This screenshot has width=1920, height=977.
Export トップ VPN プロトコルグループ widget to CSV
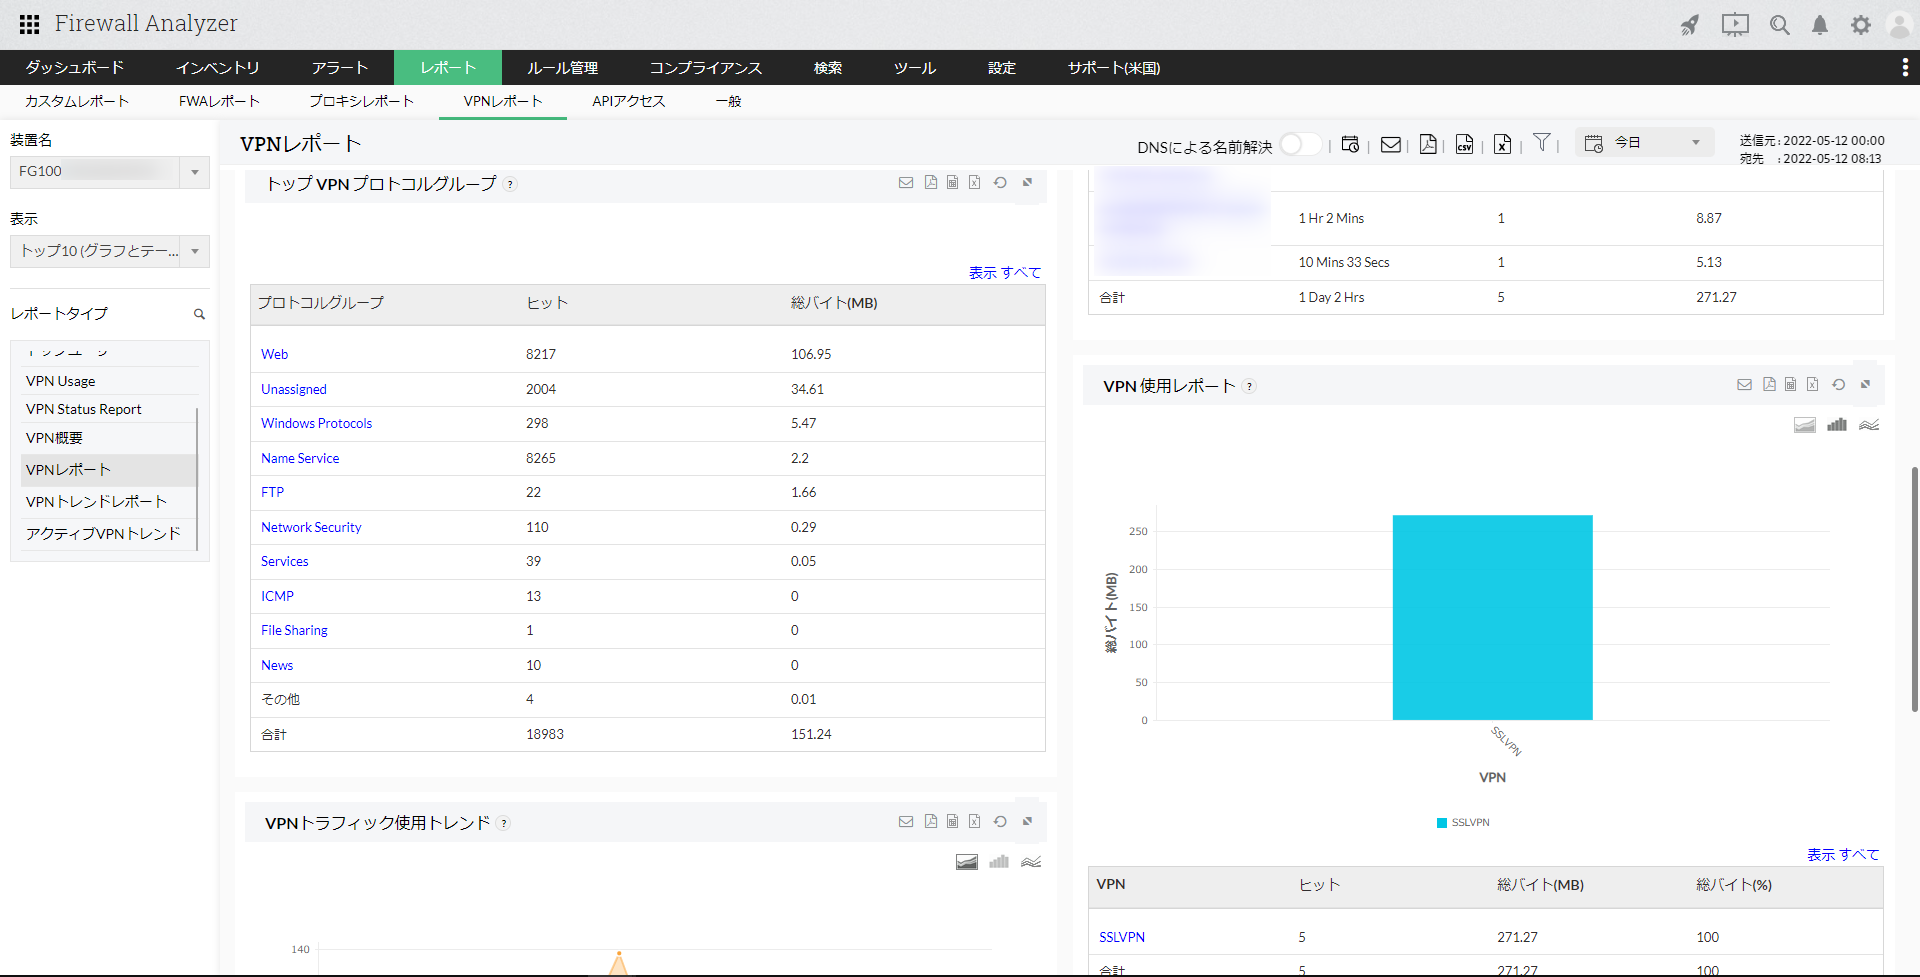coord(953,182)
